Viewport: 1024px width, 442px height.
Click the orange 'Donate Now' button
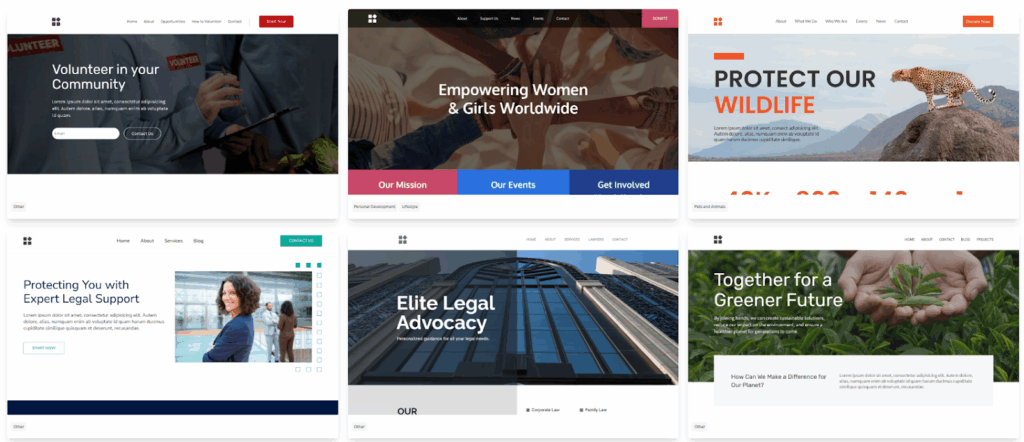(x=978, y=22)
